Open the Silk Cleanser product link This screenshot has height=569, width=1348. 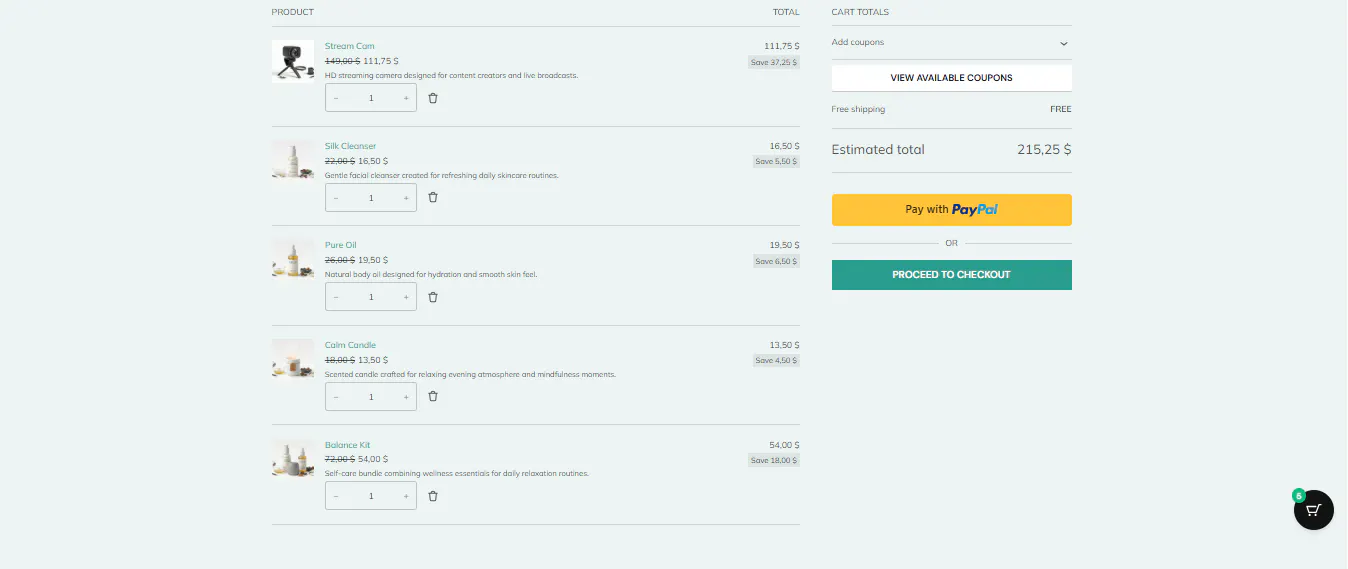point(351,146)
